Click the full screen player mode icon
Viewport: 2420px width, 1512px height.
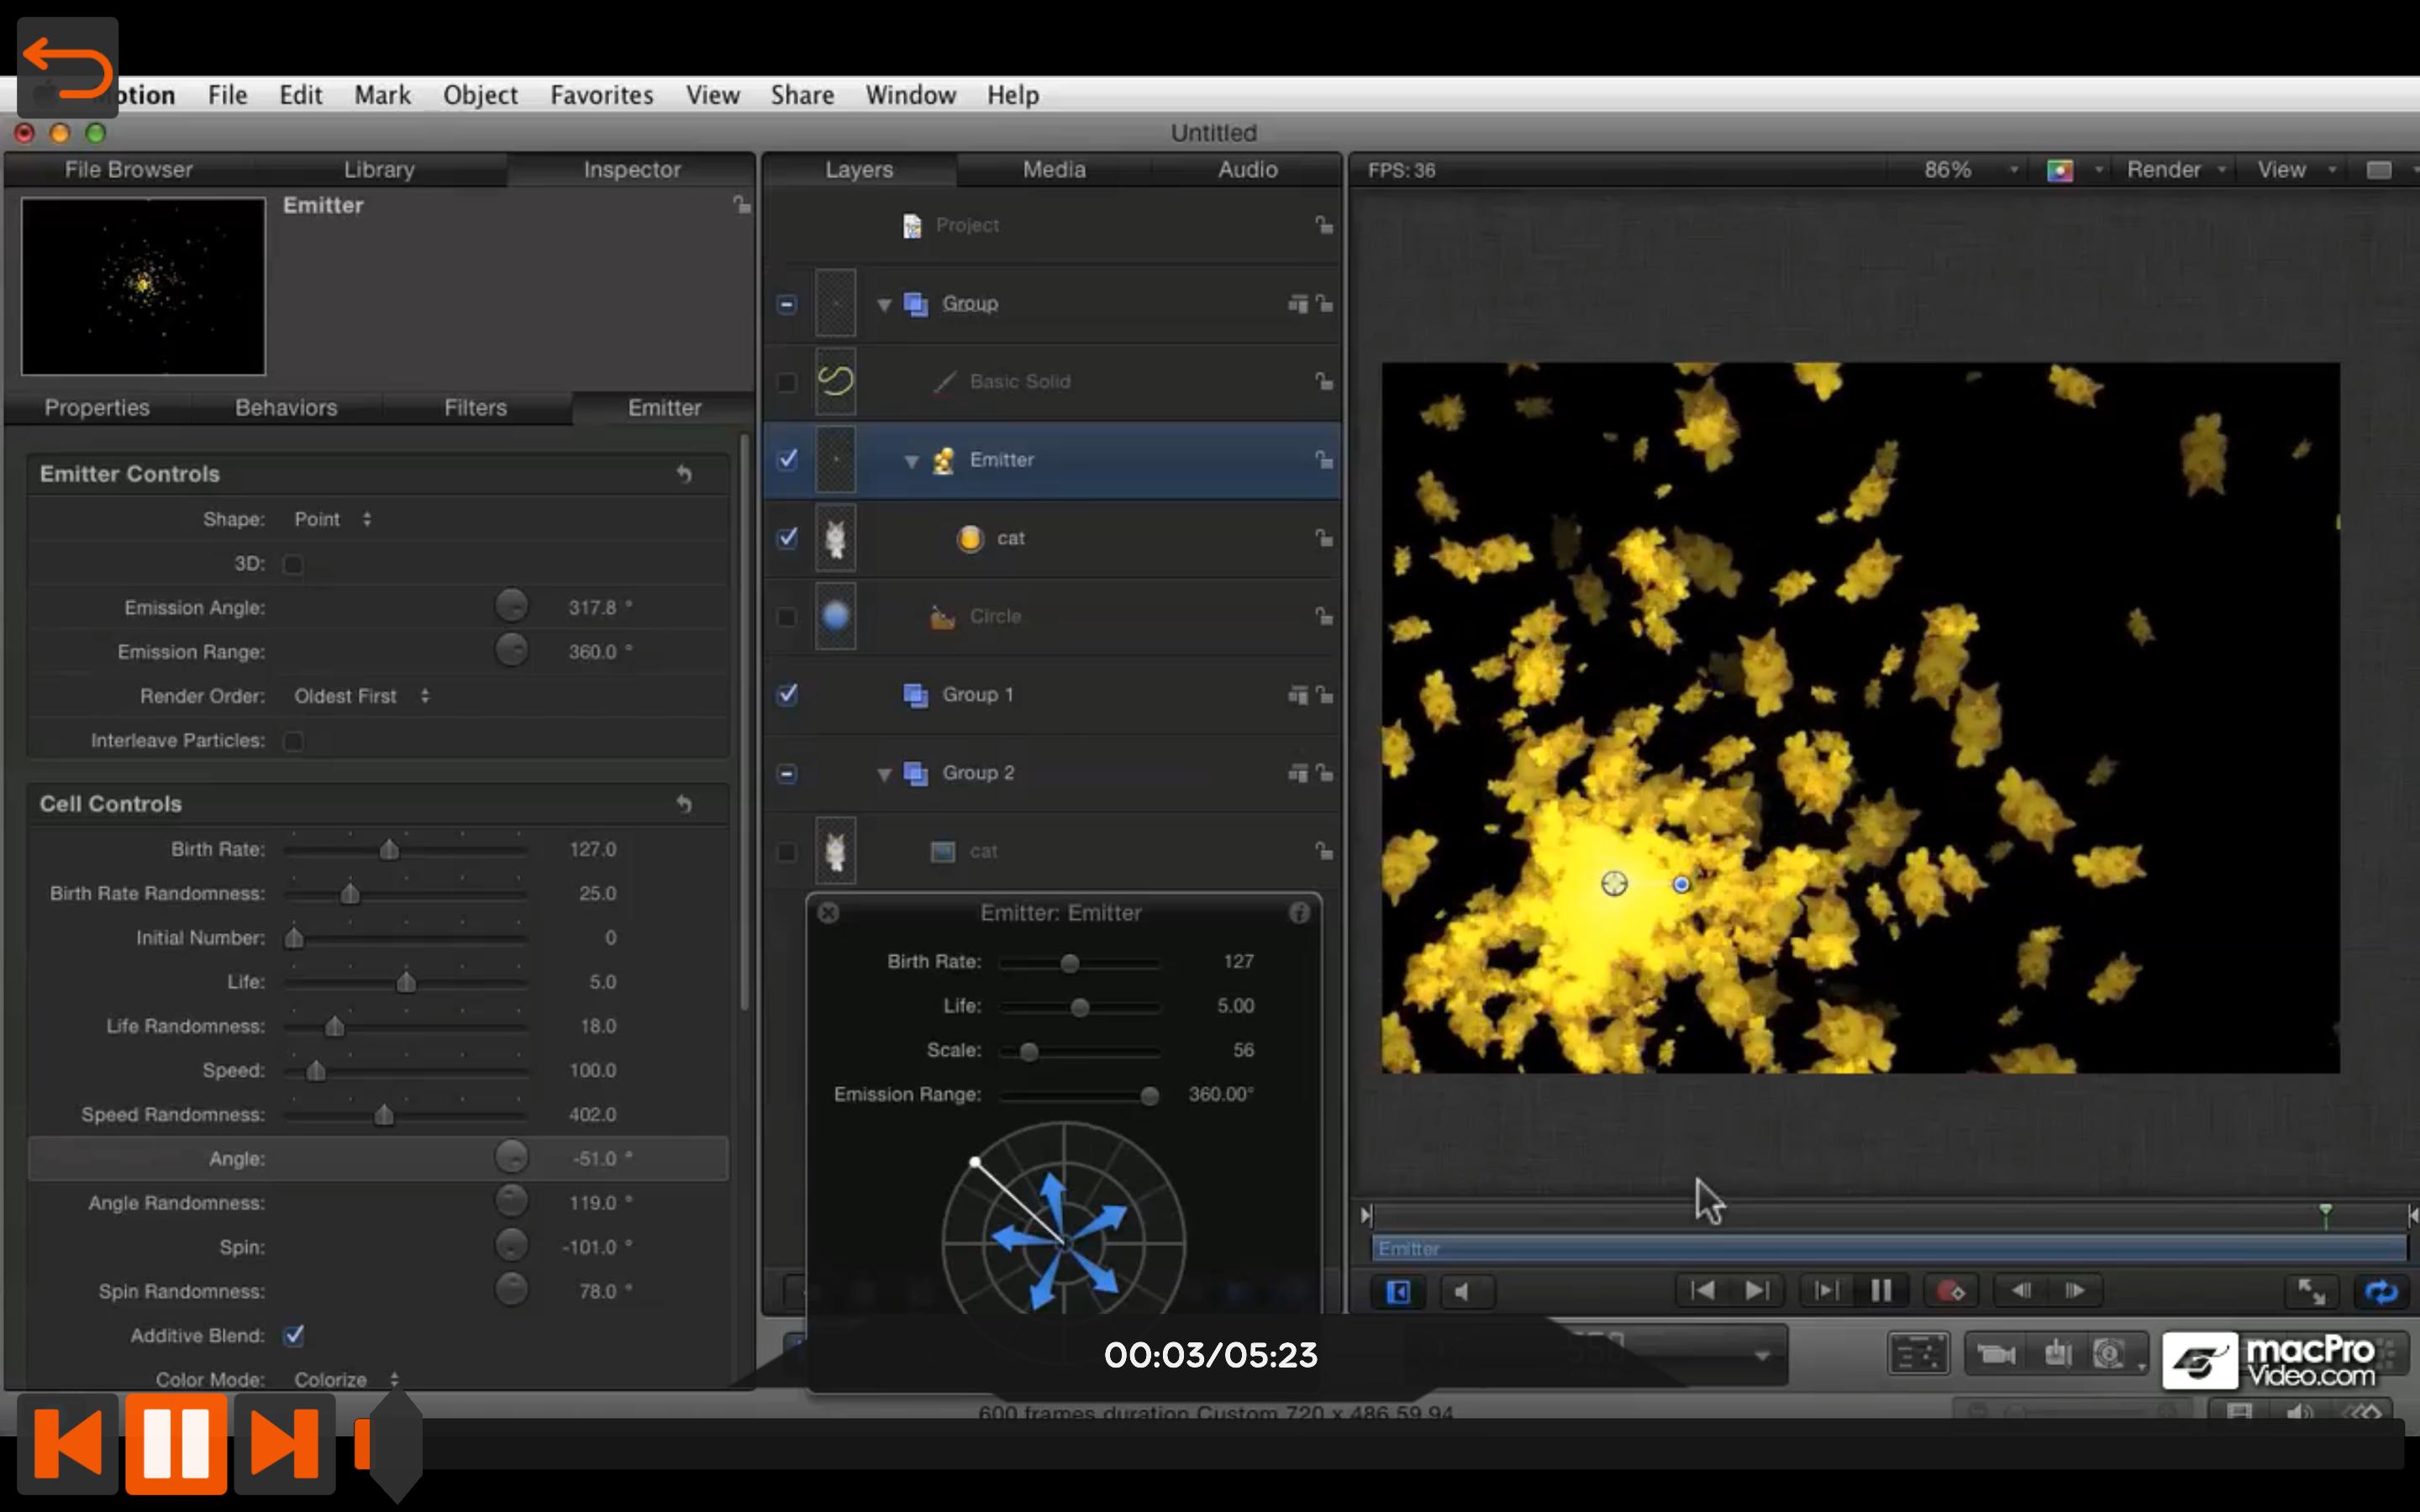[x=2311, y=1292]
